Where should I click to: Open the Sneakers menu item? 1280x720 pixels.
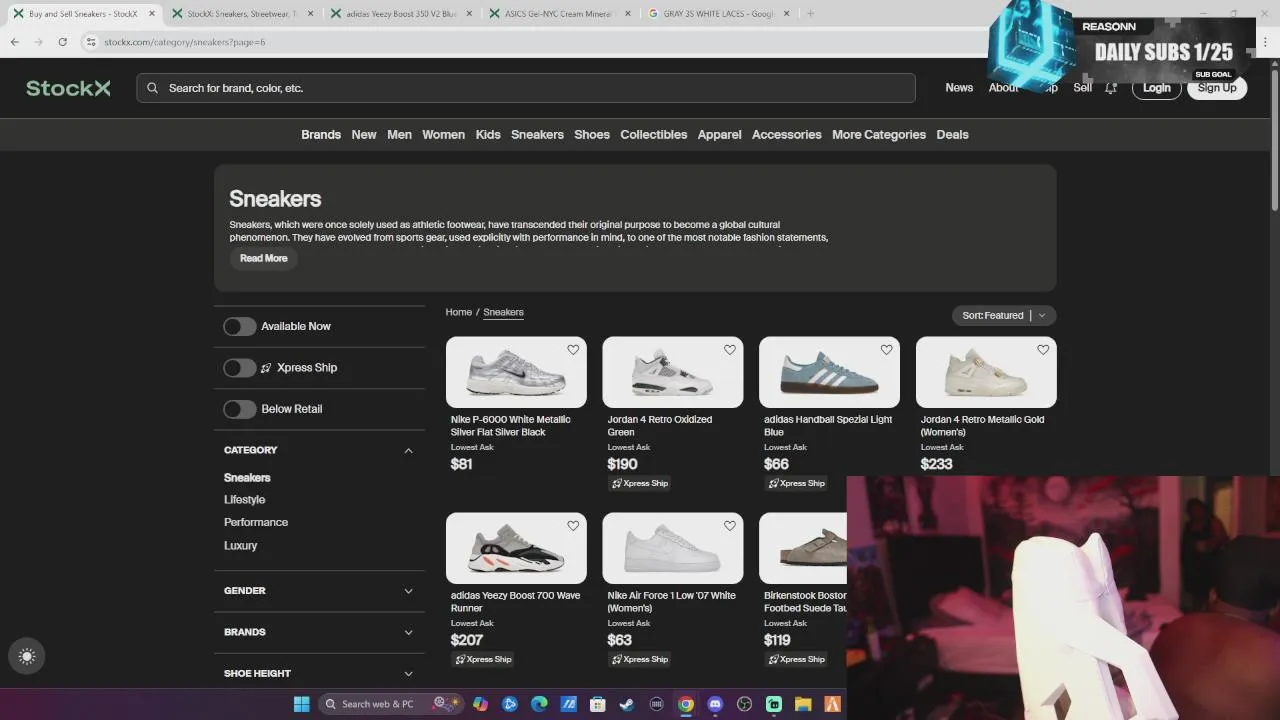click(537, 135)
